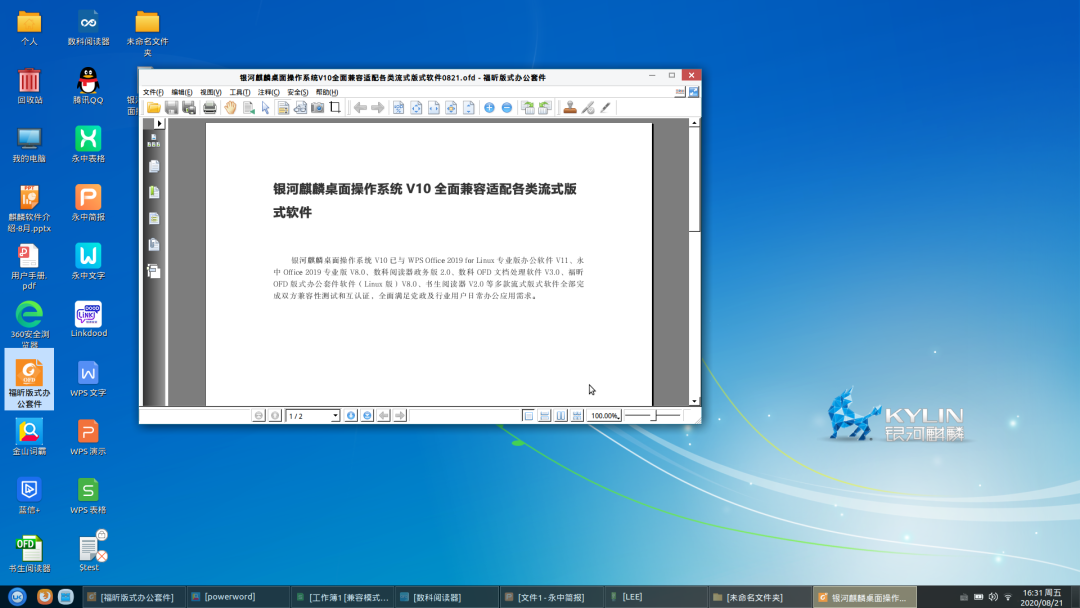Select the Snapshot camera tool
Image resolution: width=1080 pixels, height=608 pixels.
coord(318,107)
